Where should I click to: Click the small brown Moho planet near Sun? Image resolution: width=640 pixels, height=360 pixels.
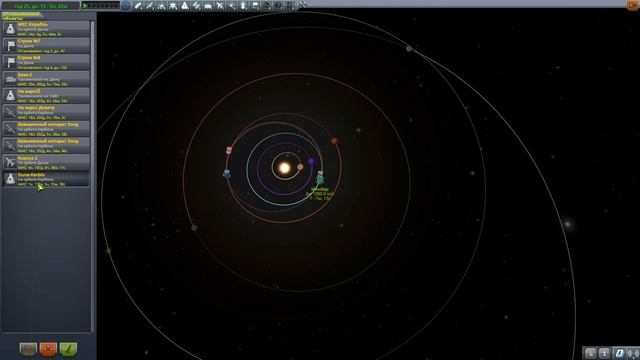click(x=300, y=167)
